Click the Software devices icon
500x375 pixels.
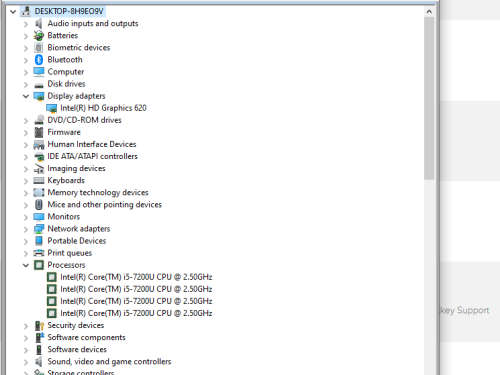(39, 350)
